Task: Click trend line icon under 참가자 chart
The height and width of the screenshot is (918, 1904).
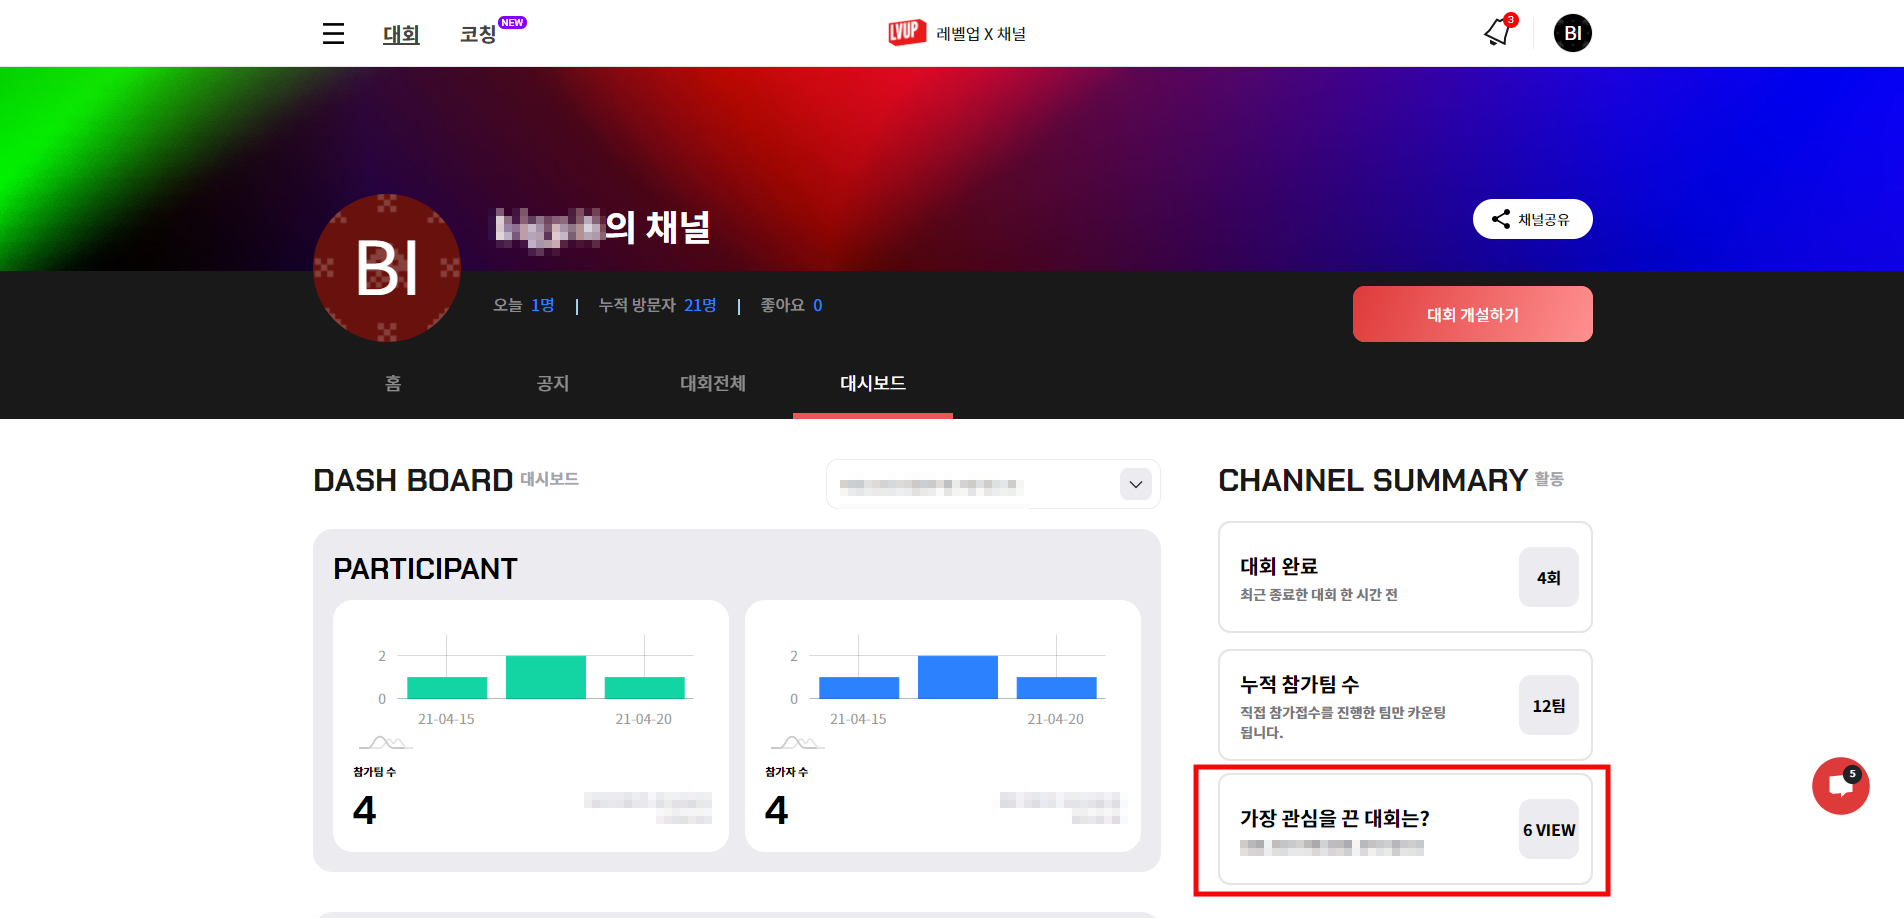Action: [797, 742]
